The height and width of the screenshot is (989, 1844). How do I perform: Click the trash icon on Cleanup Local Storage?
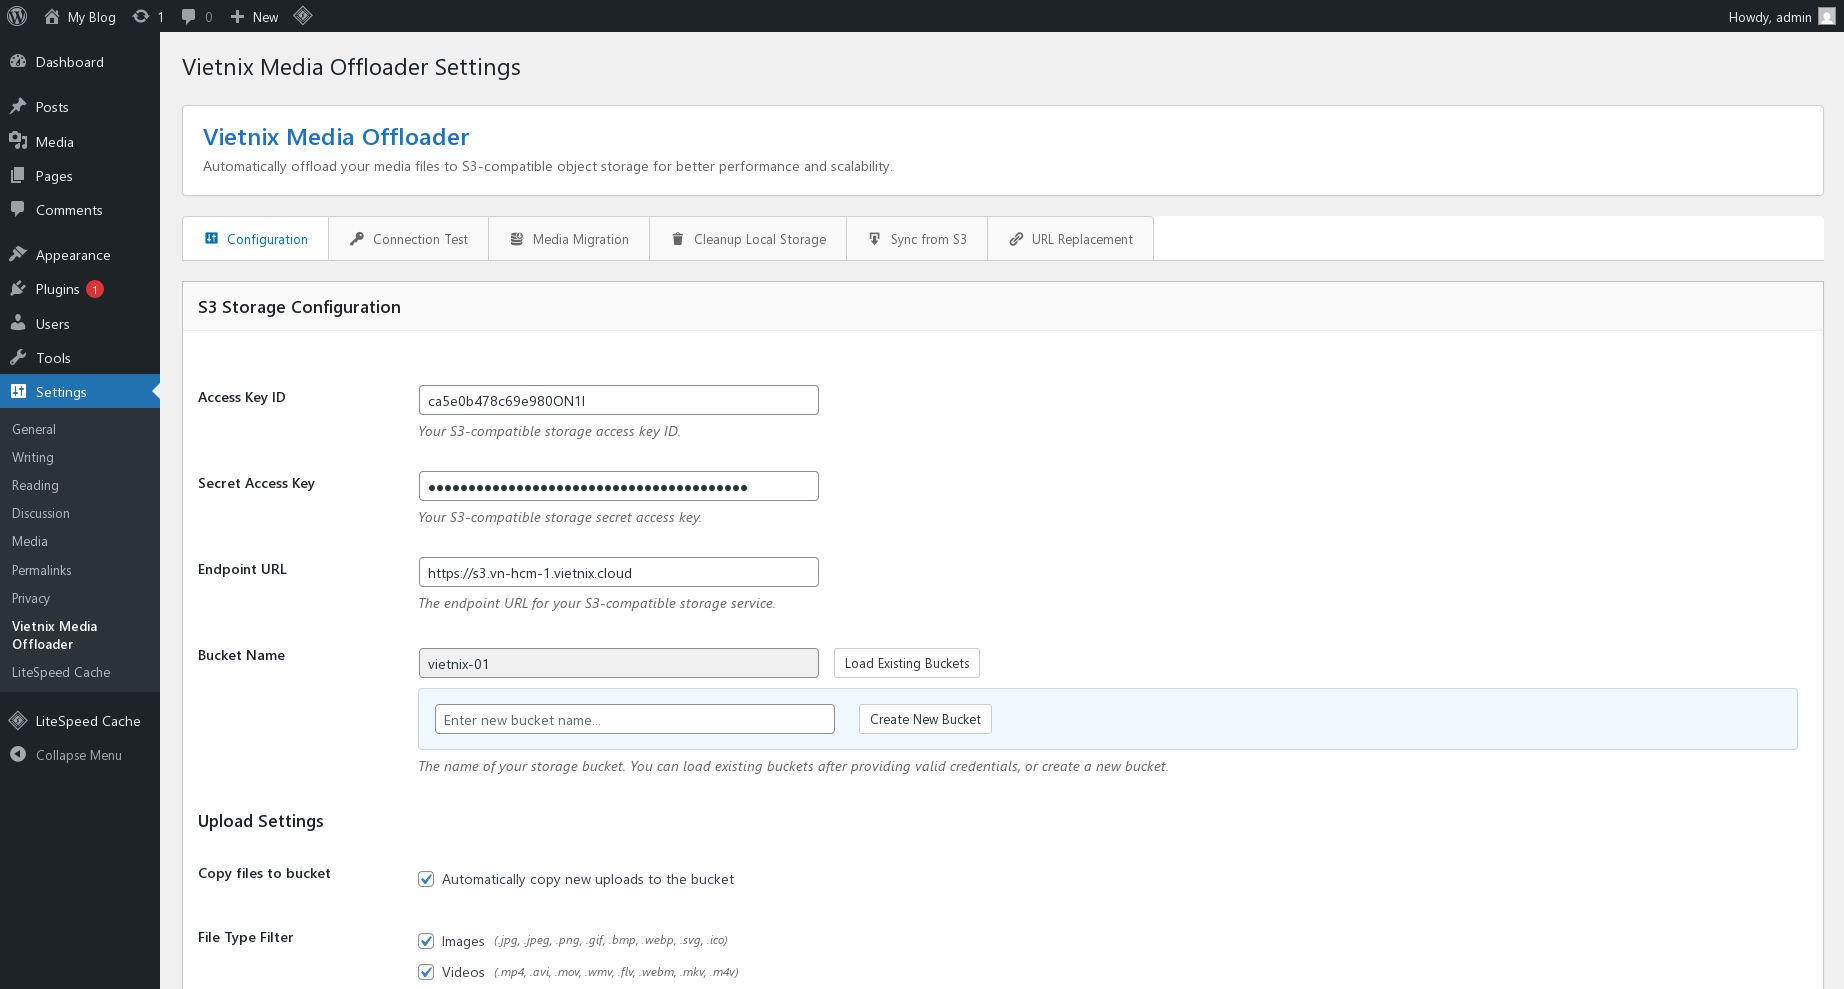[x=677, y=238]
